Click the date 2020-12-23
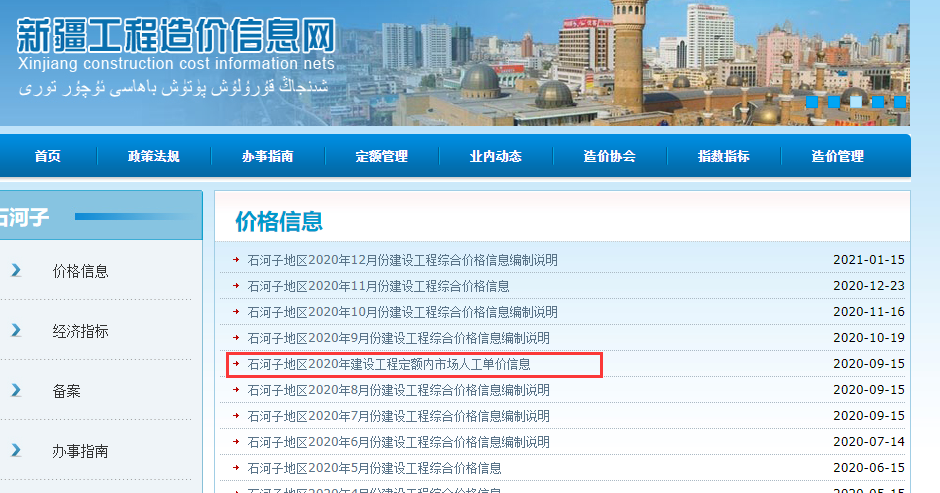Image resolution: width=940 pixels, height=493 pixels. pyautogui.click(x=869, y=285)
